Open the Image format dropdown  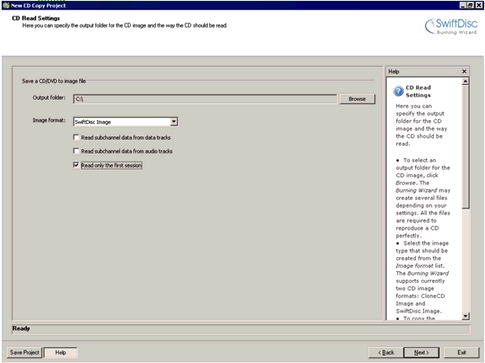tap(174, 122)
